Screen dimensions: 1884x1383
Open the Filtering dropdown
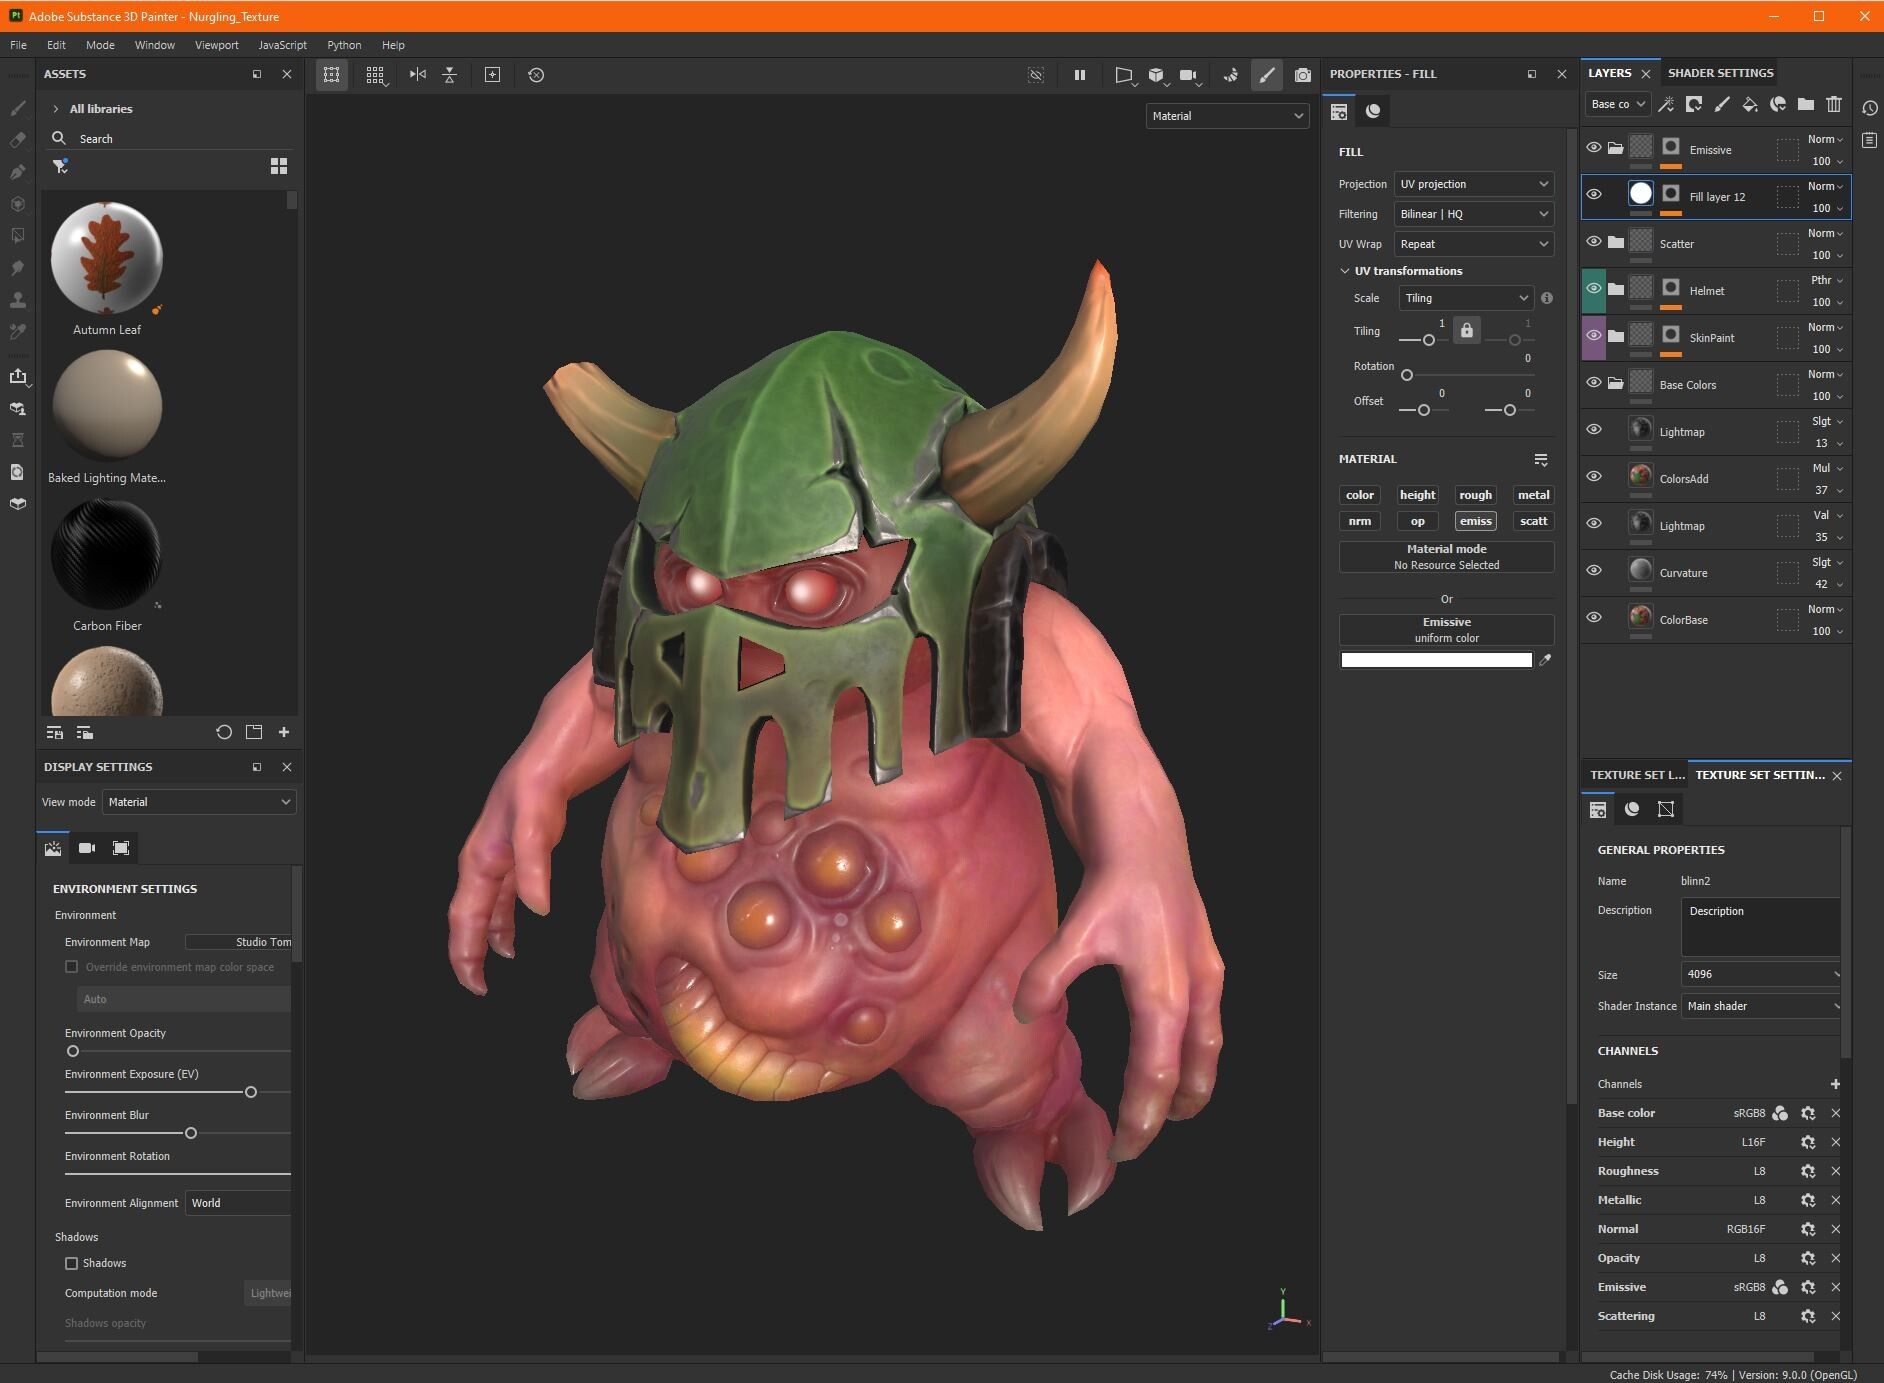[x=1474, y=214]
